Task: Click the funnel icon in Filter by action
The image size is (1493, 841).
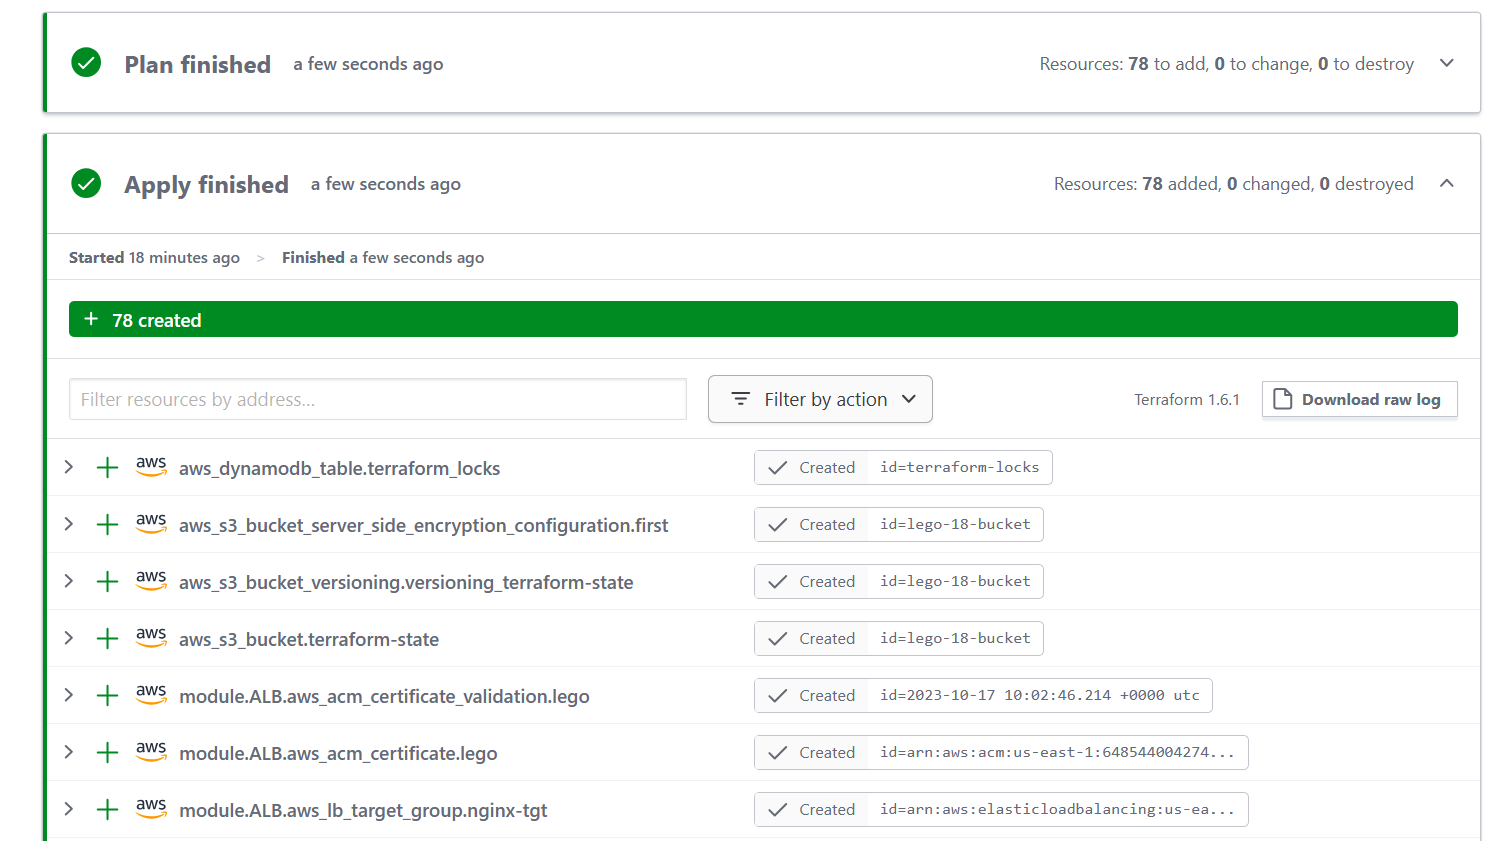Action: click(740, 399)
